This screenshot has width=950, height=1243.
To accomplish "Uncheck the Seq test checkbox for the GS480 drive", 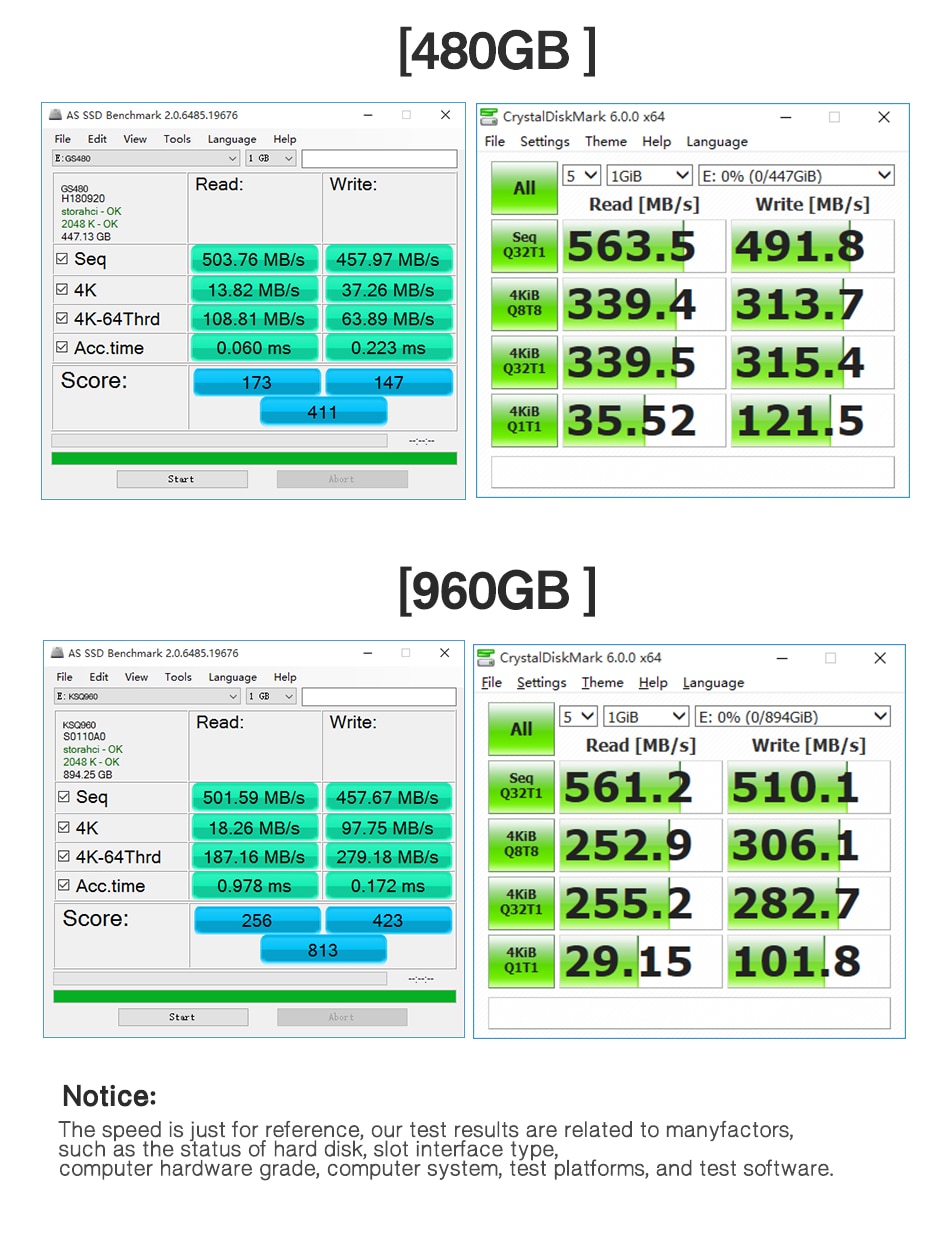I will [63, 260].
